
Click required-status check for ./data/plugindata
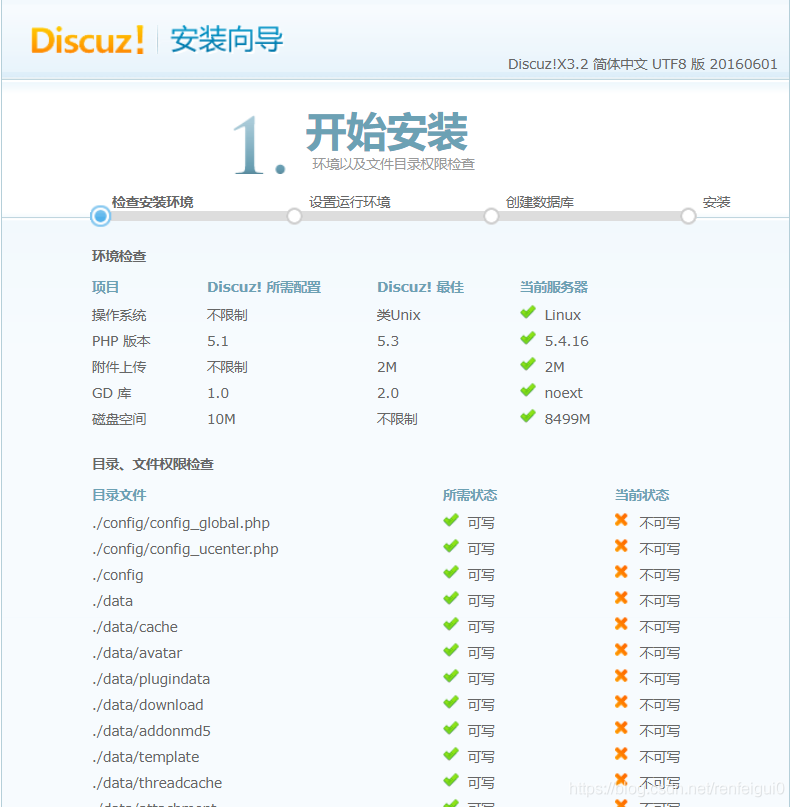(451, 676)
